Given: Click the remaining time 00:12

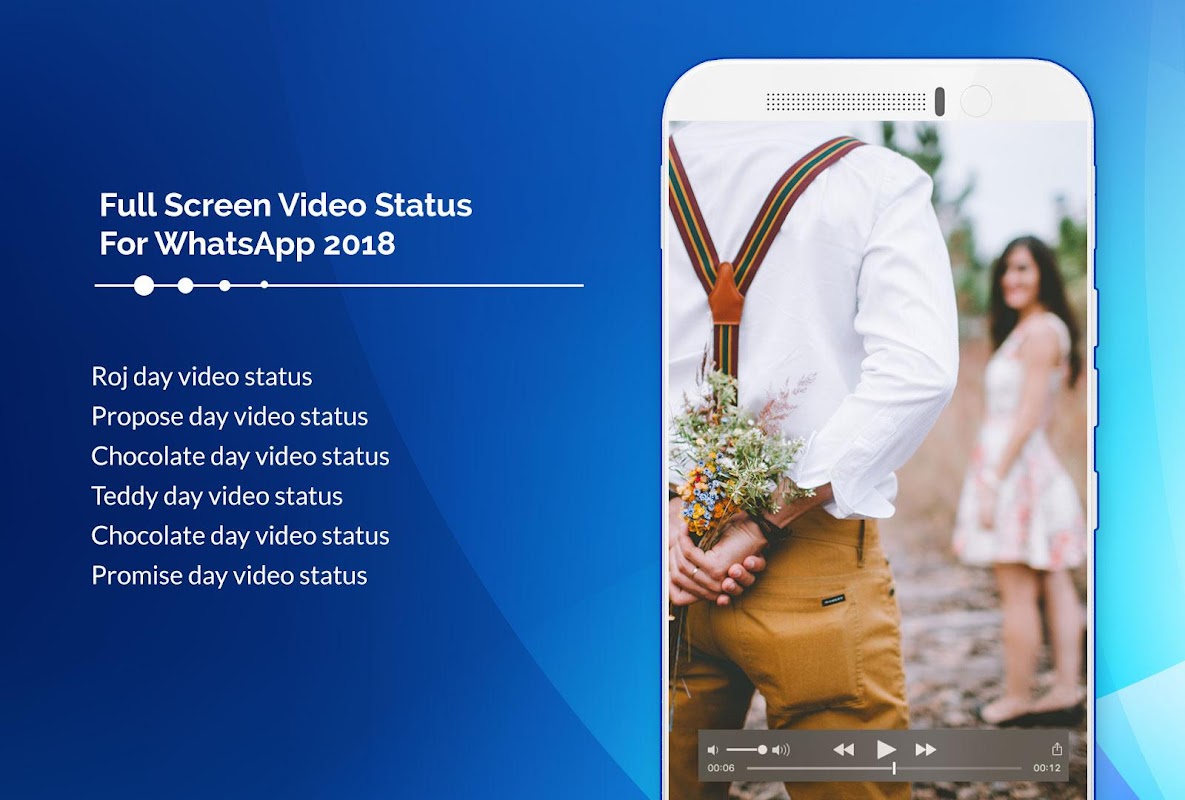Looking at the screenshot, I should pyautogui.click(x=1047, y=768).
